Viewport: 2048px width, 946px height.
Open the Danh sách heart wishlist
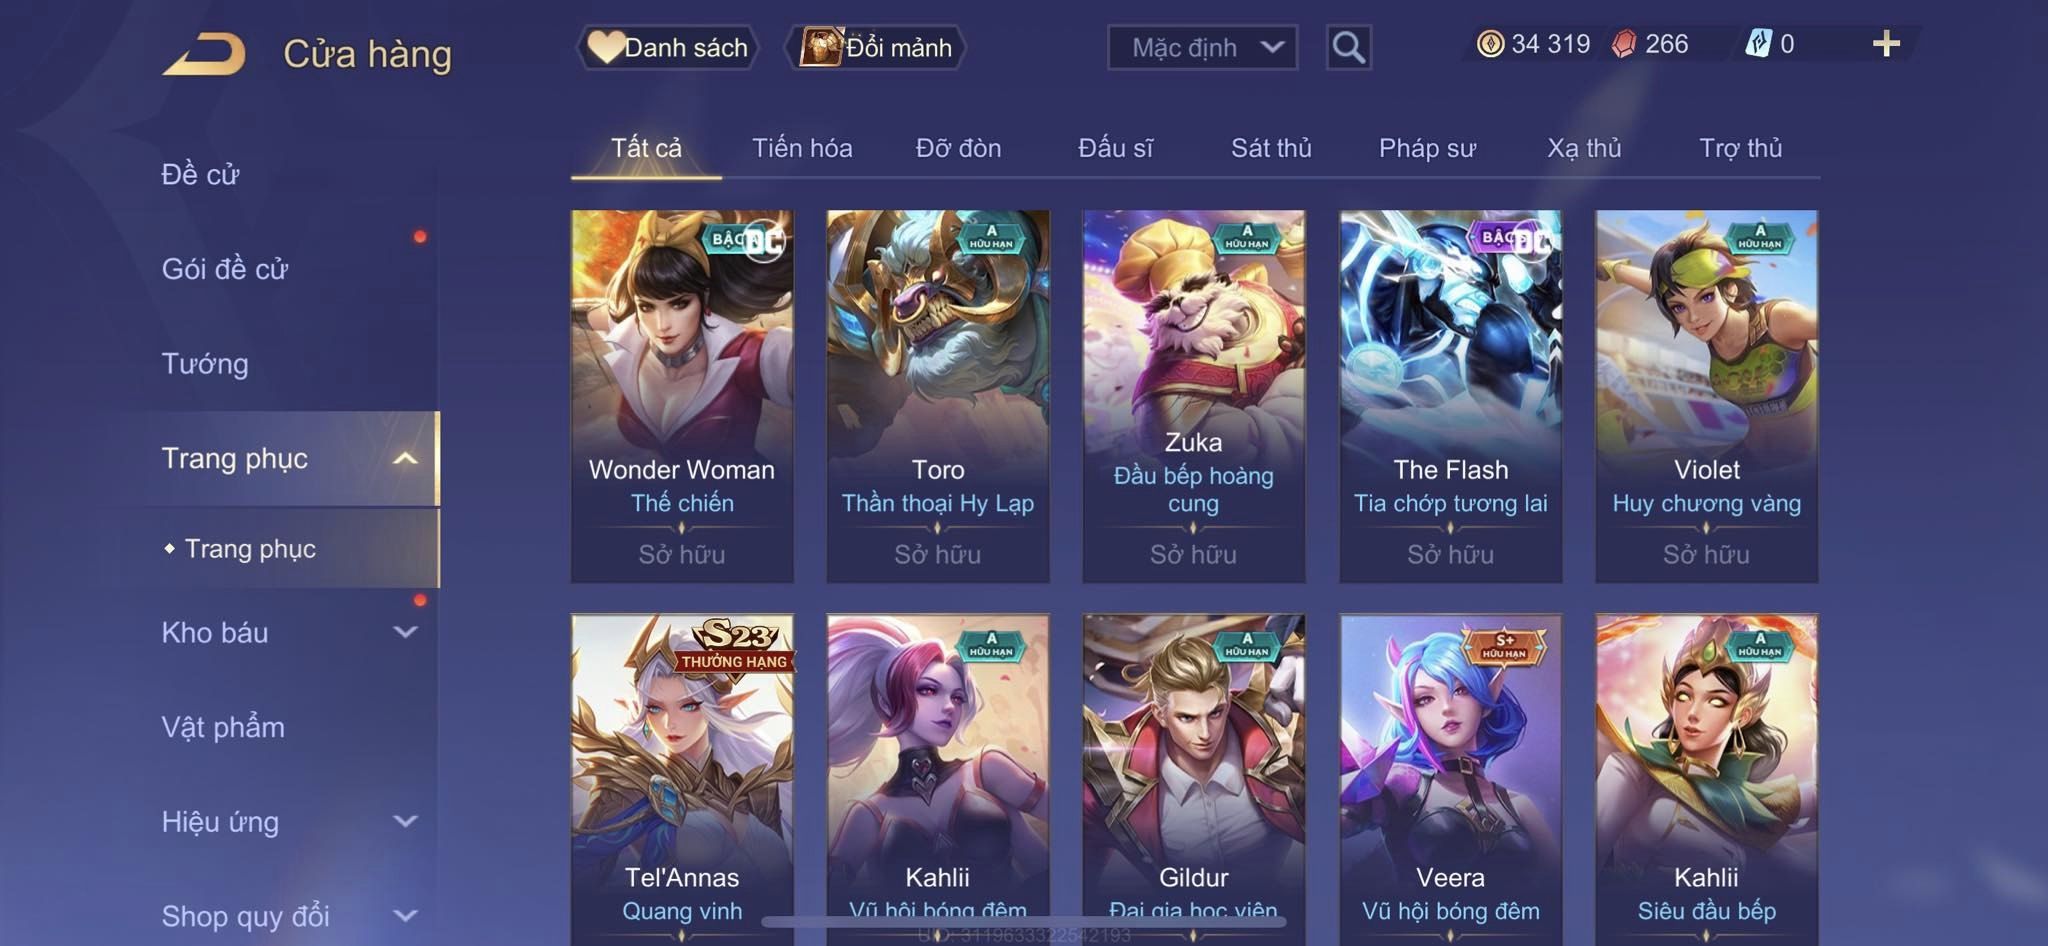tap(667, 47)
